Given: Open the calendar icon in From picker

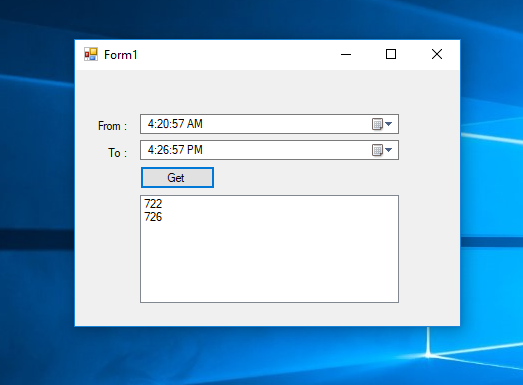Looking at the screenshot, I should (377, 124).
